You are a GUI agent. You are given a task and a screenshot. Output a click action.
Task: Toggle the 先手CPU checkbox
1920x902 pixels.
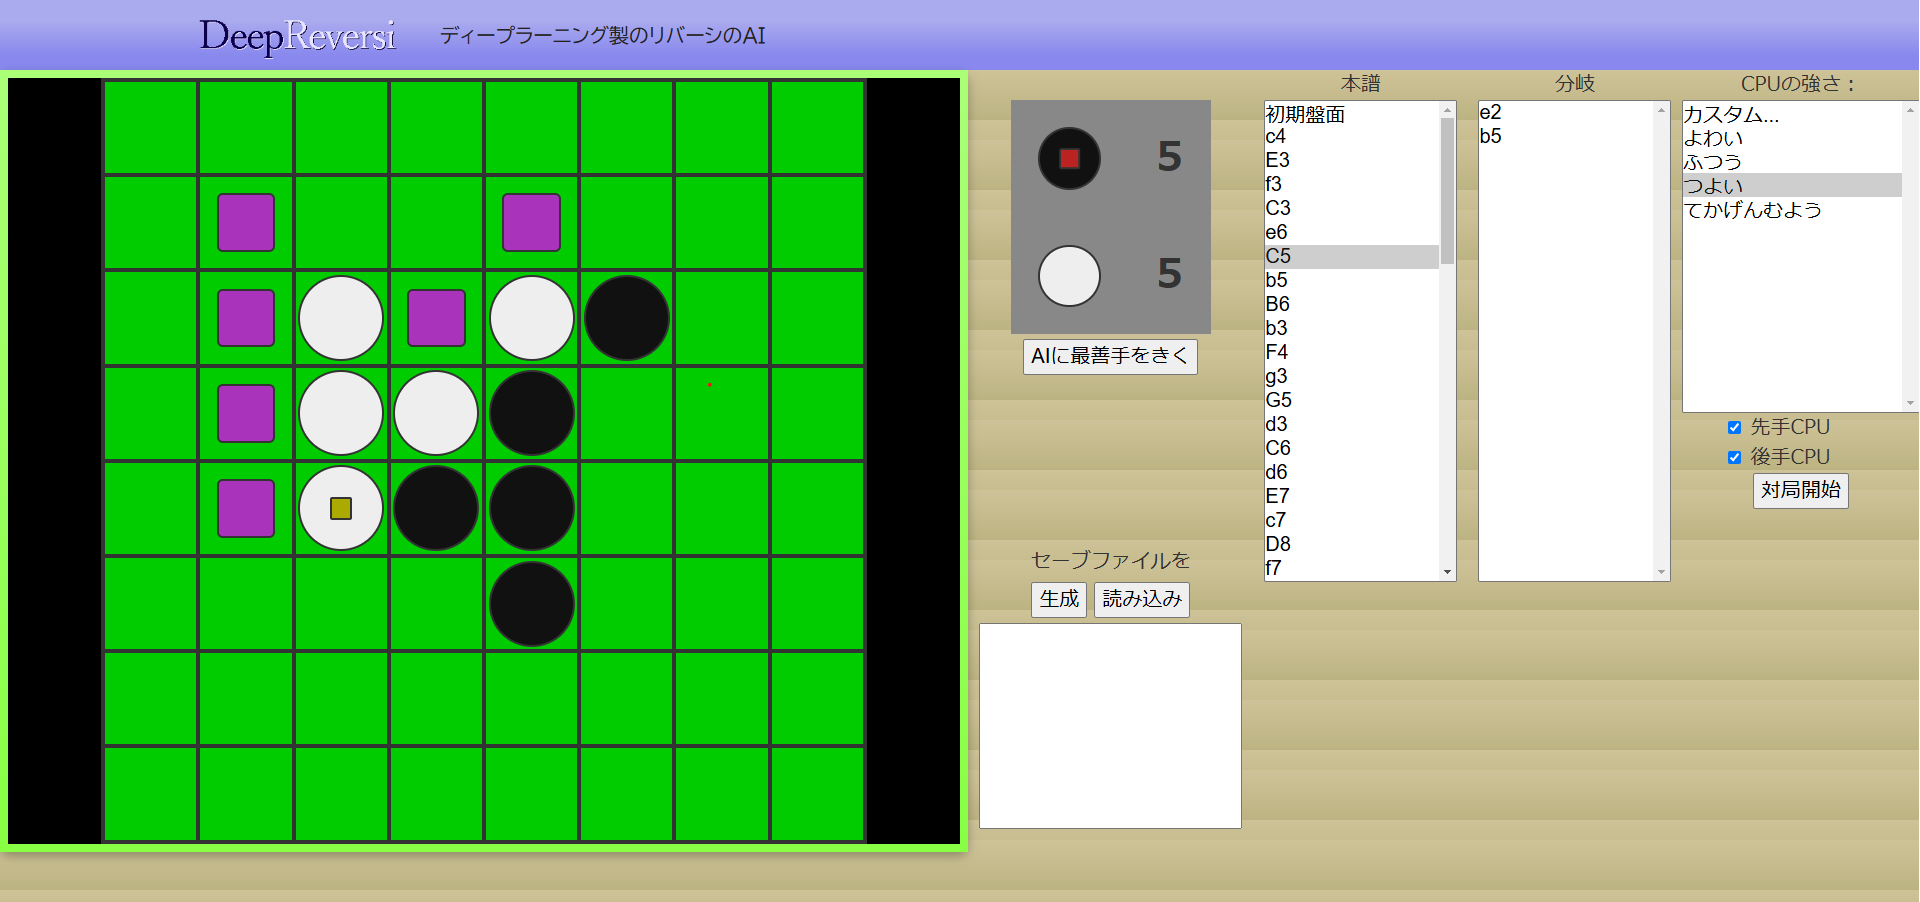tap(1734, 427)
